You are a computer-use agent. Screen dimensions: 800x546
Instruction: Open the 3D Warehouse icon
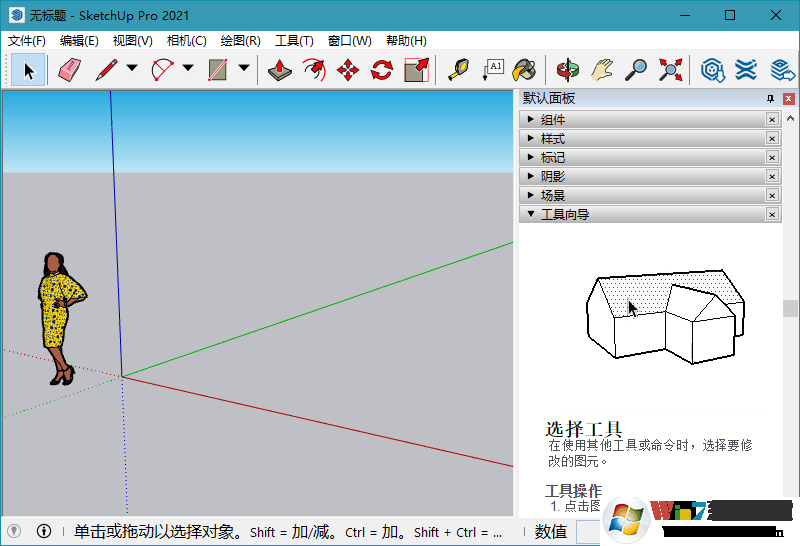coord(712,70)
